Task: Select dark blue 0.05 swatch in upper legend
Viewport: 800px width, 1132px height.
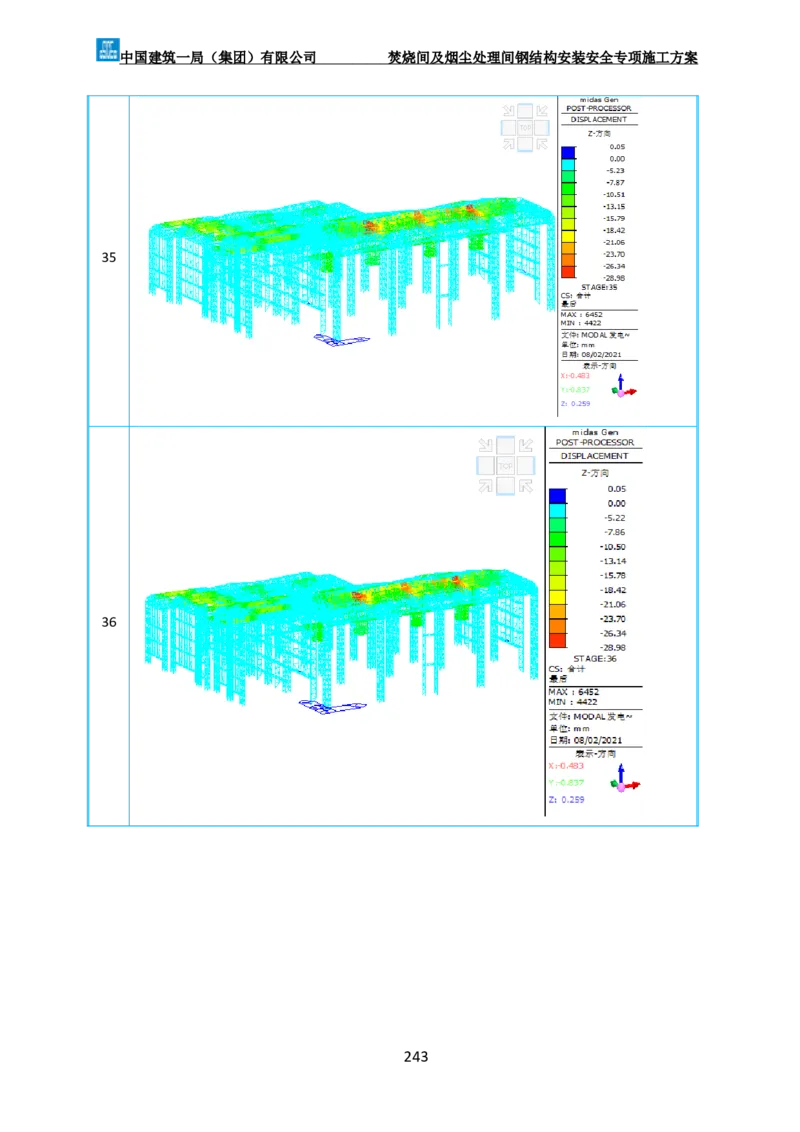Action: click(568, 152)
